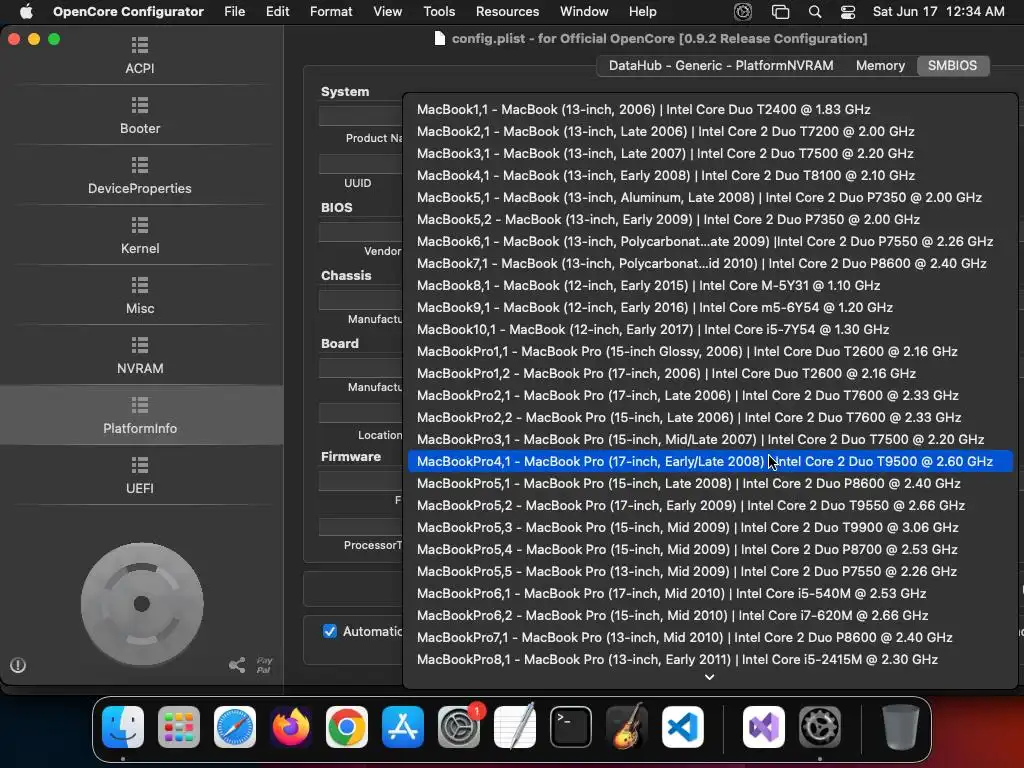Image resolution: width=1024 pixels, height=768 pixels.
Task: Switch to the Memory tab
Action: click(x=880, y=65)
